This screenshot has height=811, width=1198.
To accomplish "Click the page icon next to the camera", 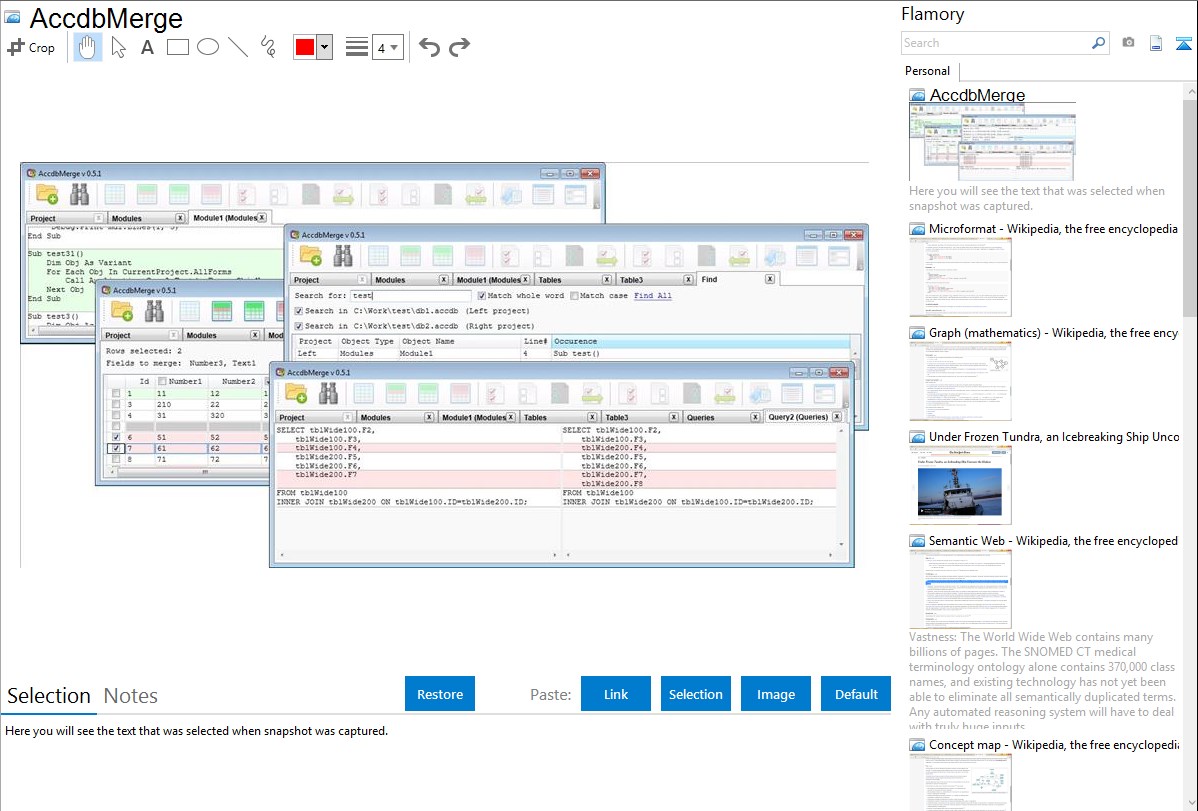I will coord(1156,43).
